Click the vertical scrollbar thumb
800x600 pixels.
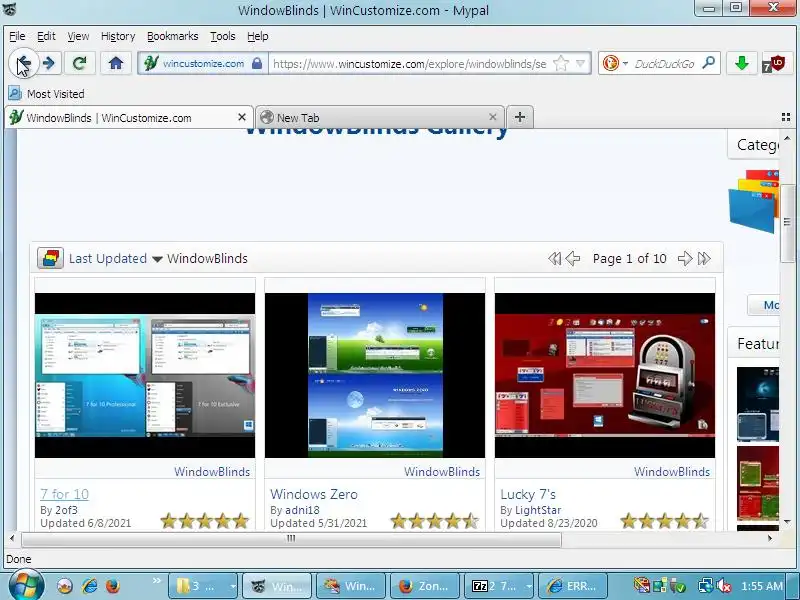point(786,222)
